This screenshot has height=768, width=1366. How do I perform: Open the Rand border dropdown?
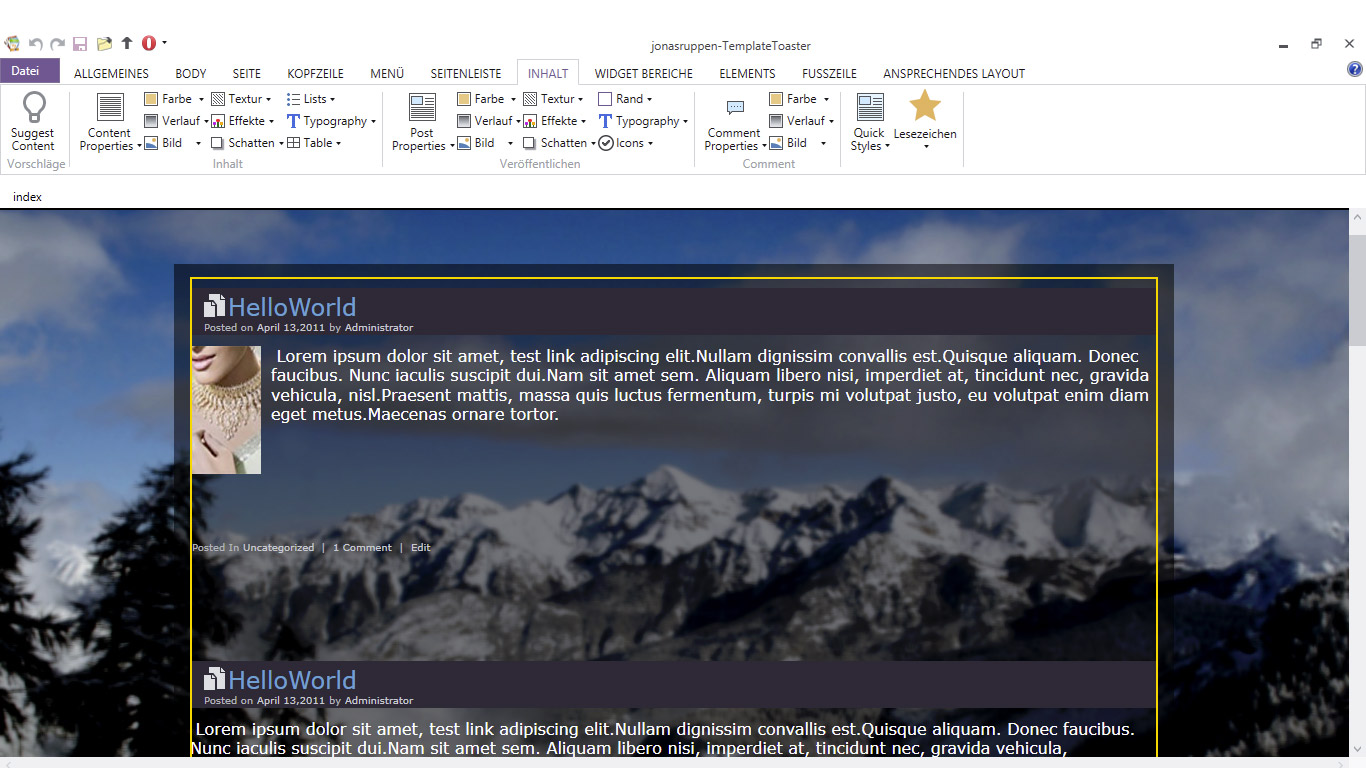click(x=625, y=99)
